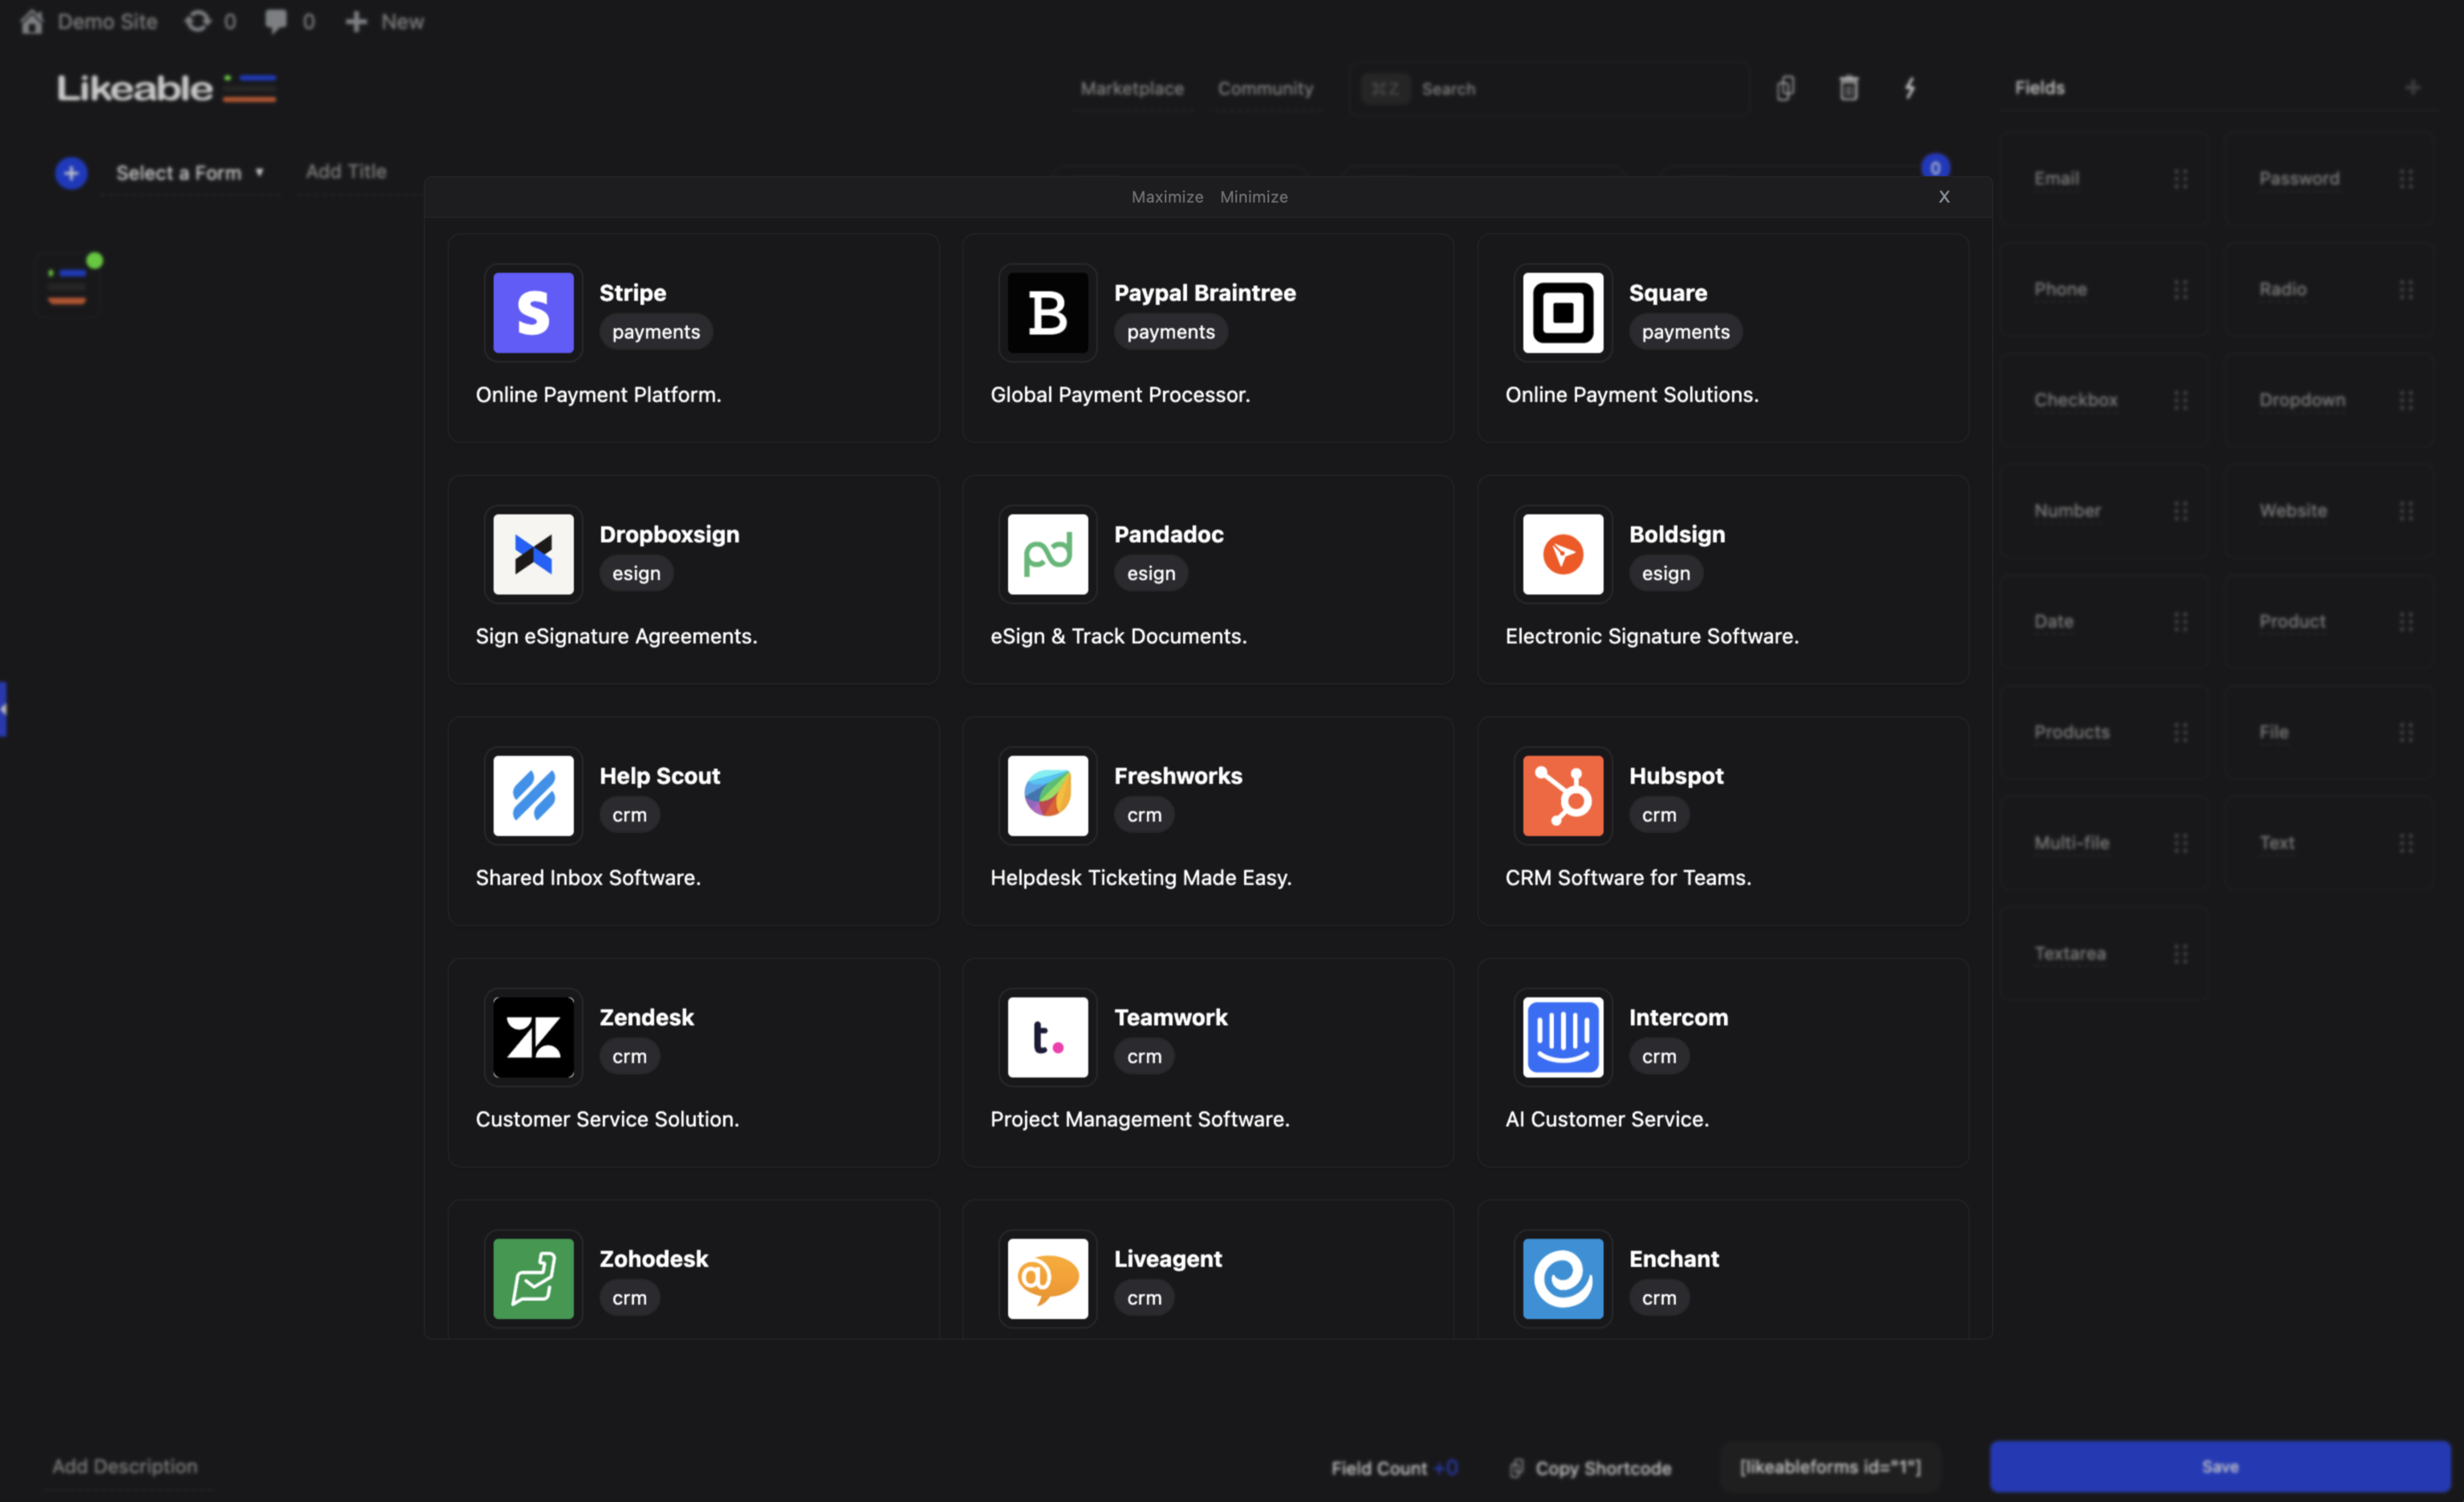Click the lightning bolt icon in header
The height and width of the screenshot is (1502, 2464).
[1909, 88]
